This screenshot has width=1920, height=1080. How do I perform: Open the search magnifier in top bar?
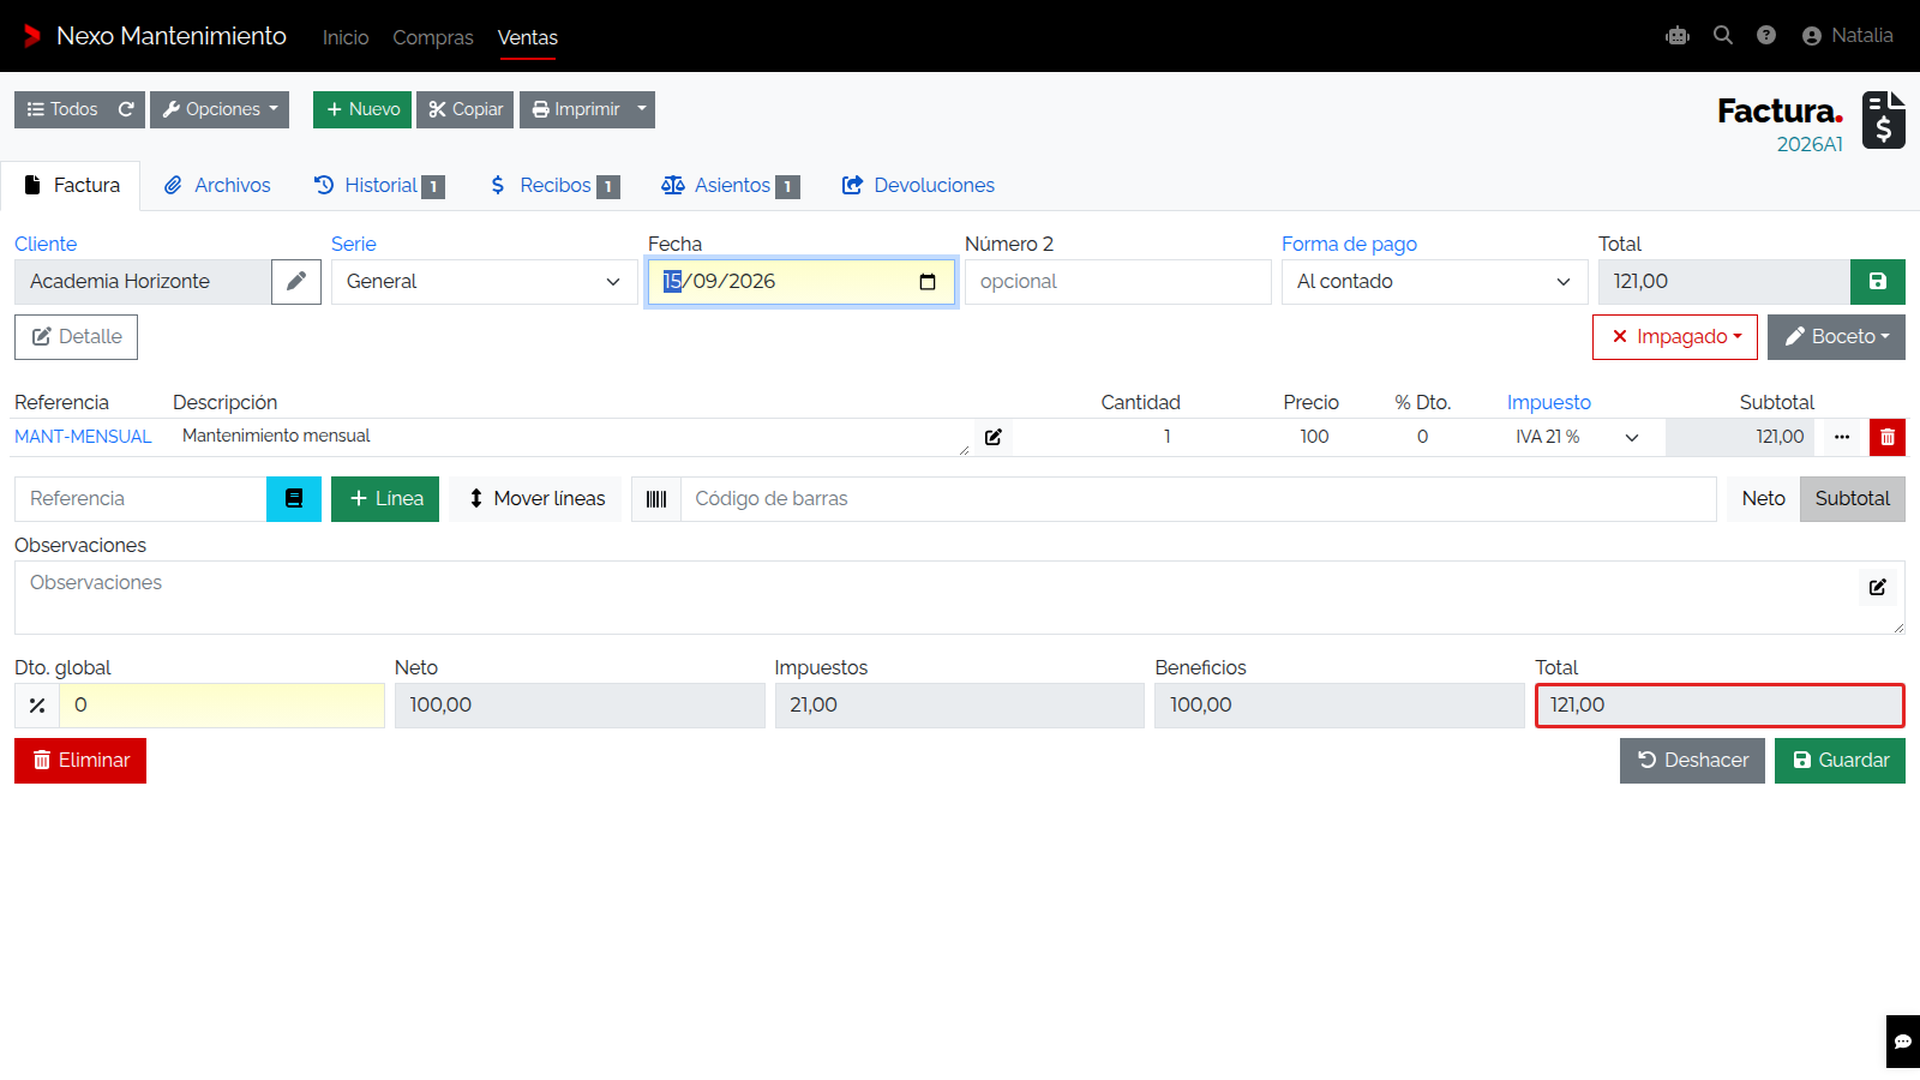click(1722, 36)
